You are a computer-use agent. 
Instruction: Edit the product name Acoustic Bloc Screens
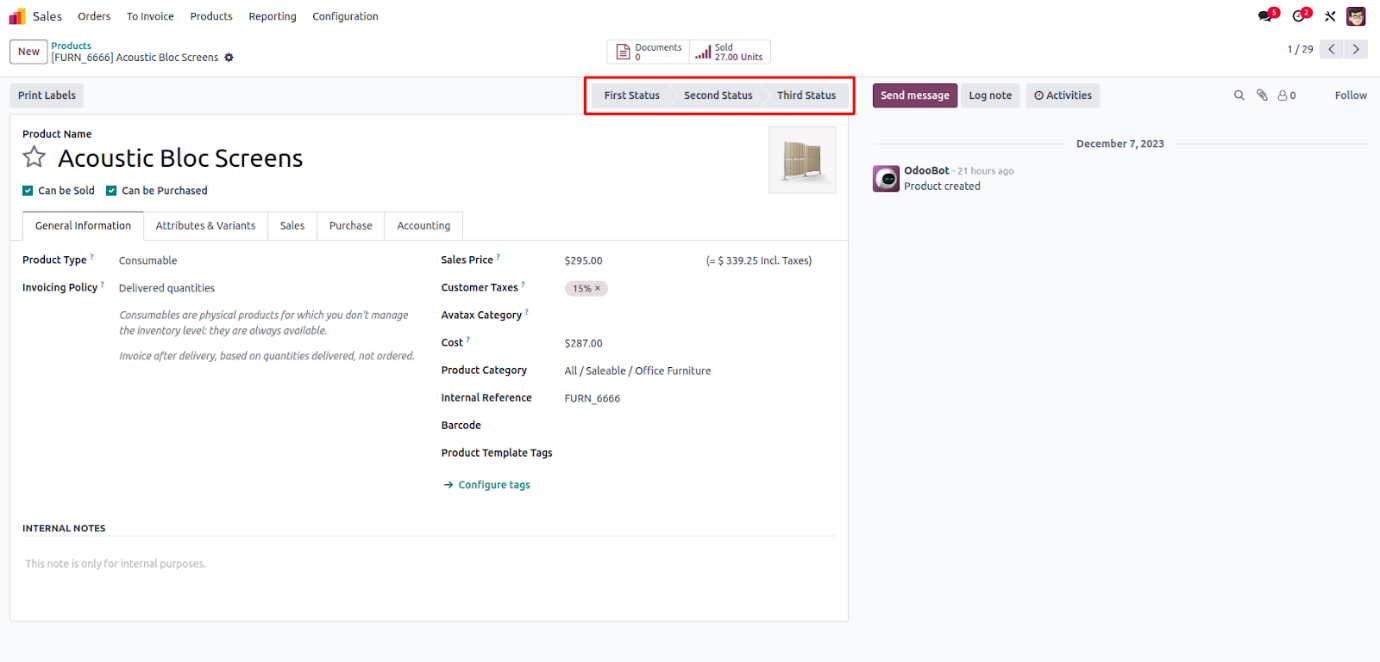tap(180, 158)
